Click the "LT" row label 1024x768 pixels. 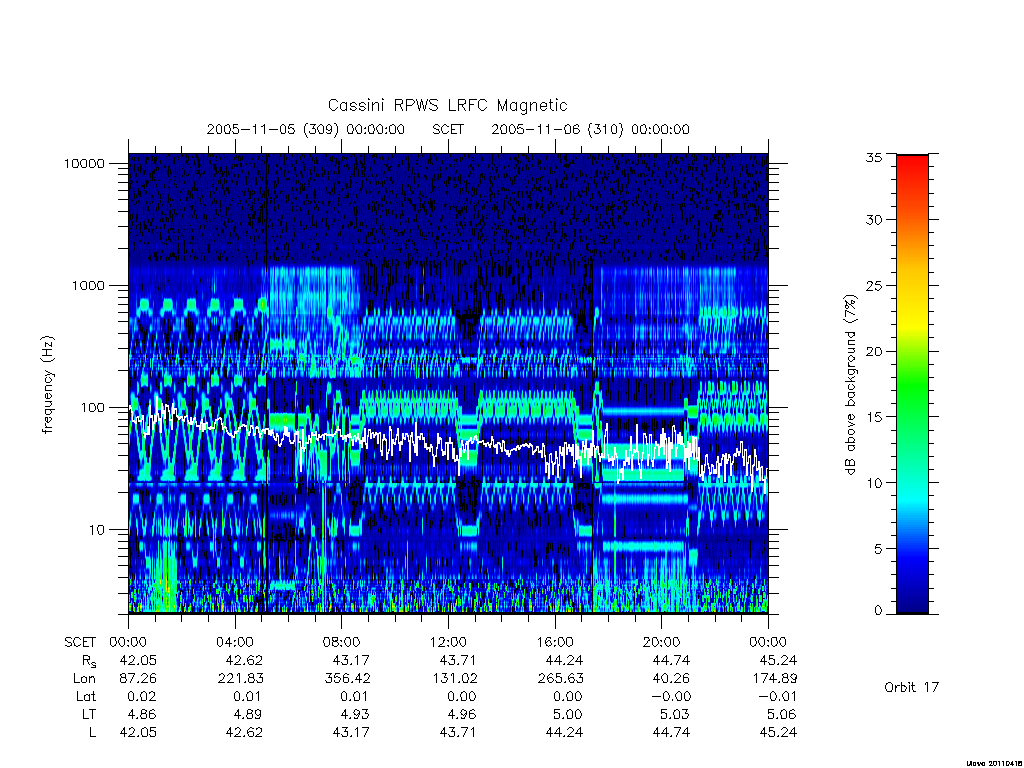pyautogui.click(x=89, y=714)
